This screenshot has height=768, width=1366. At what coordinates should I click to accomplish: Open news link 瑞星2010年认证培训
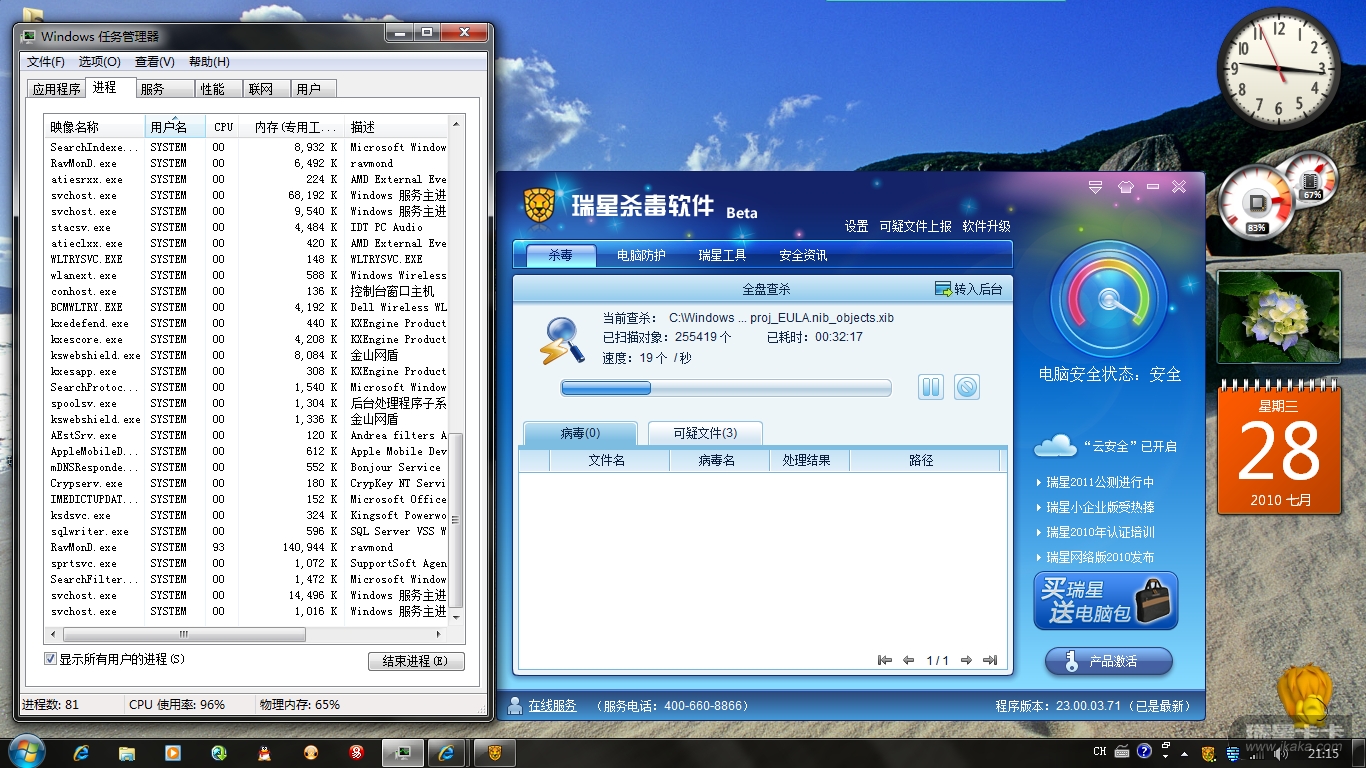1100,532
